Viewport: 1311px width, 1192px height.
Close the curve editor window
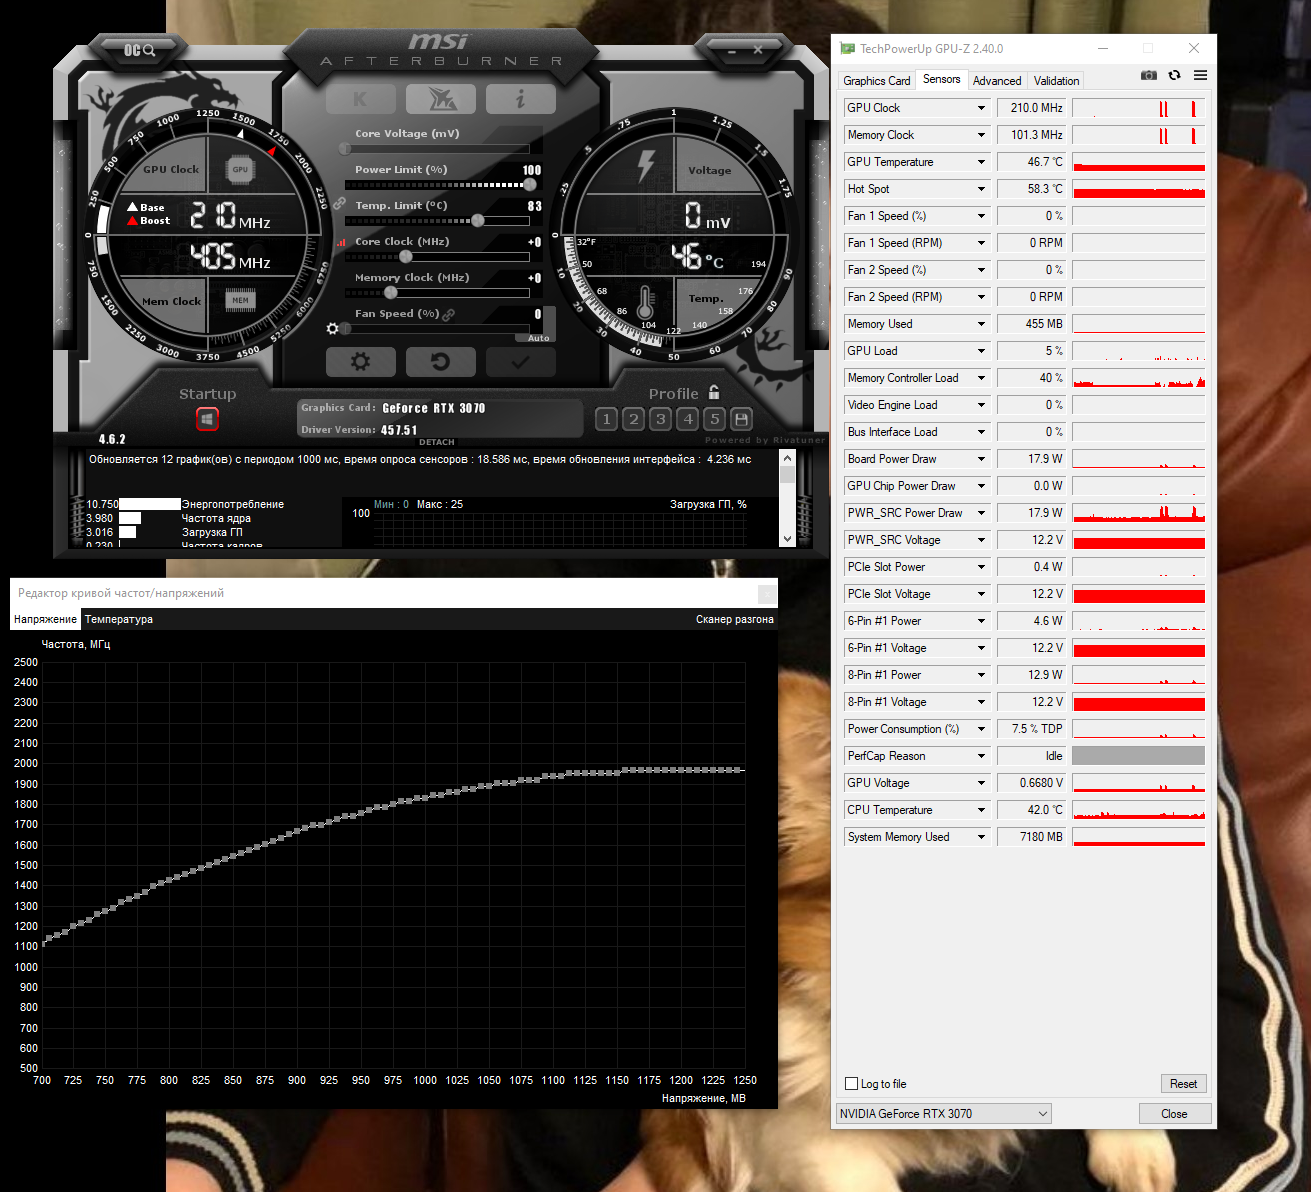coord(767,594)
